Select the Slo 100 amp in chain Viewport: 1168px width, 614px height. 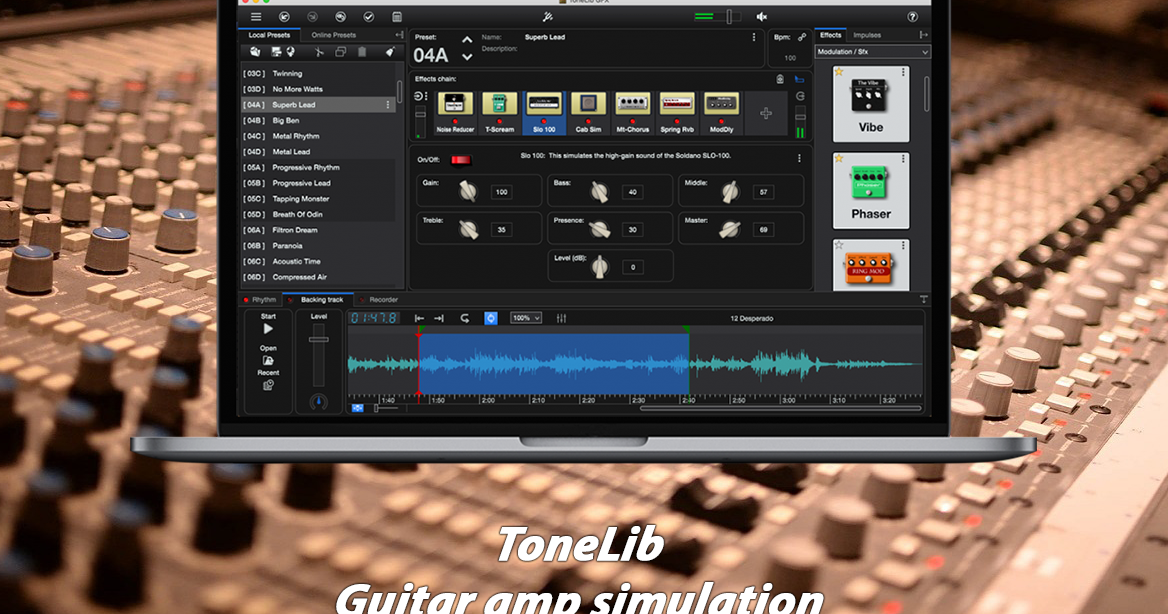pyautogui.click(x=544, y=113)
